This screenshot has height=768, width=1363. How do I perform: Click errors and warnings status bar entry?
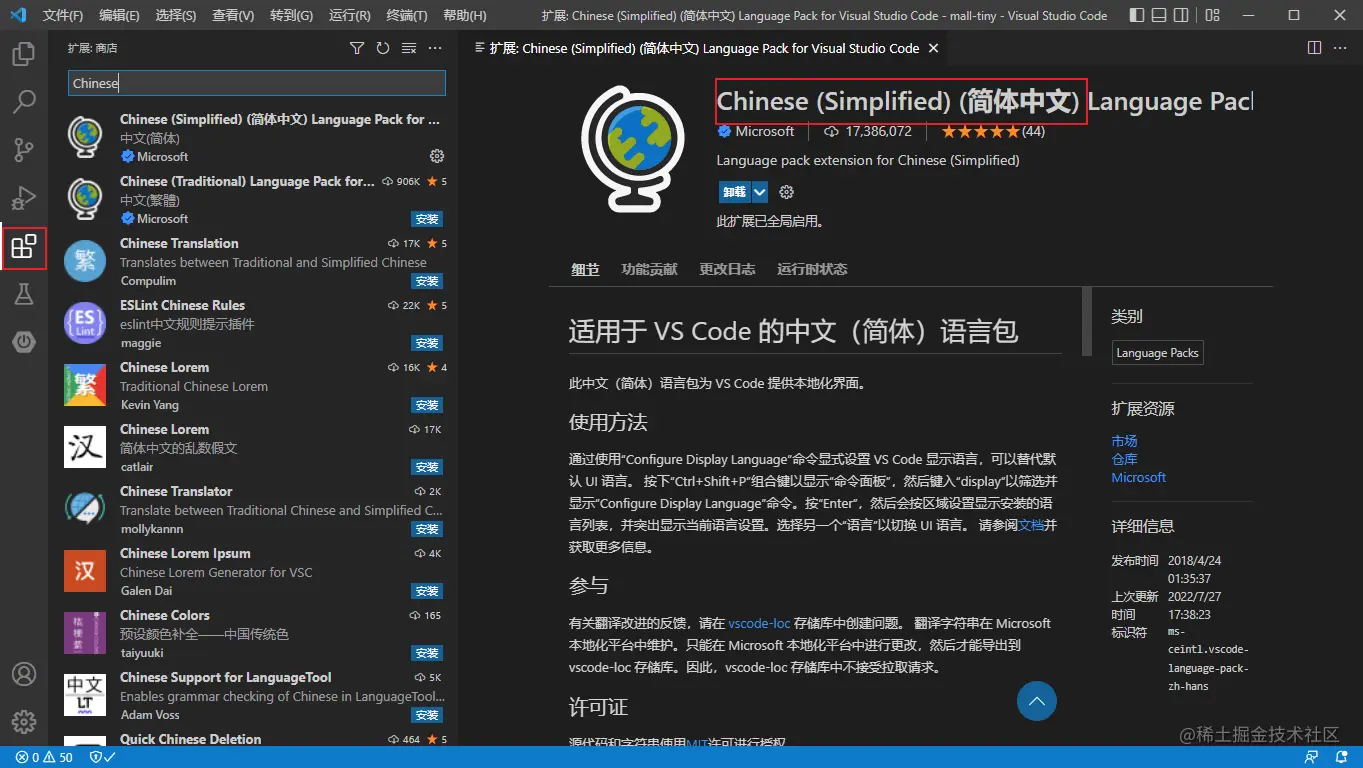[x=44, y=757]
